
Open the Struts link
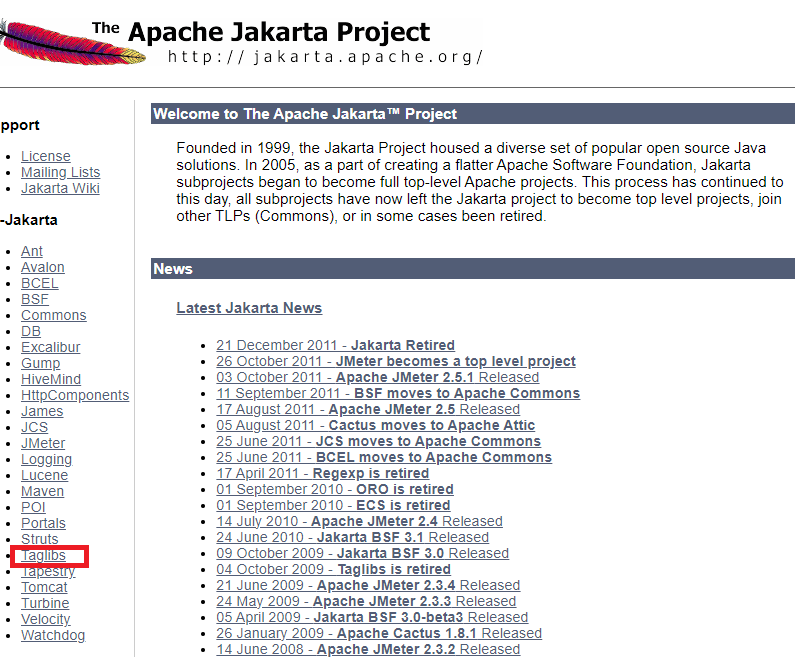click(x=40, y=539)
